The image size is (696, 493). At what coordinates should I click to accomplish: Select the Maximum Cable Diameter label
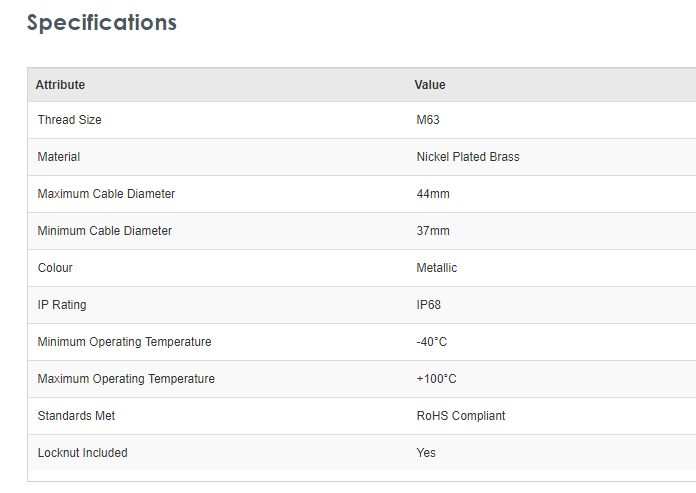(106, 194)
